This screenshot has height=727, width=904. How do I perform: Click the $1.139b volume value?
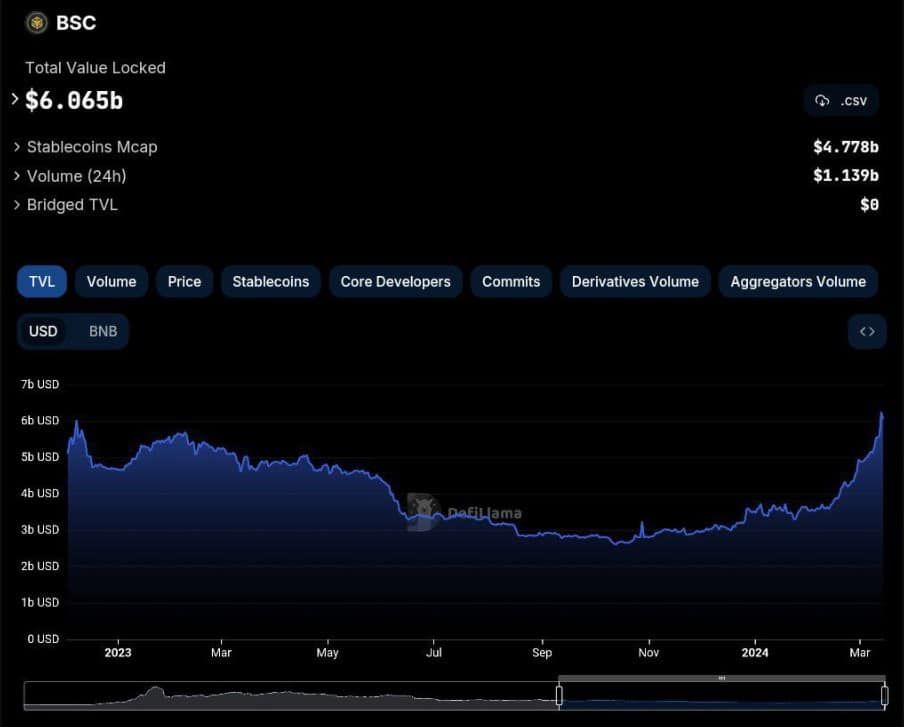pyautogui.click(x=846, y=175)
